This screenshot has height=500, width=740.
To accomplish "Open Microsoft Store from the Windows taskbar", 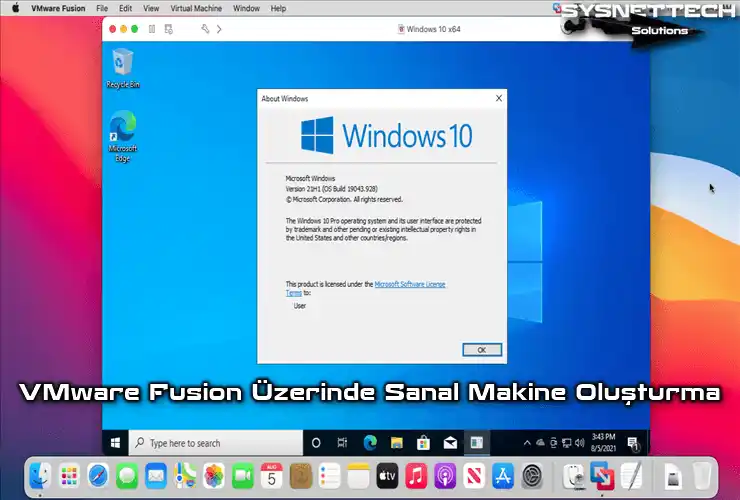I will [423, 443].
